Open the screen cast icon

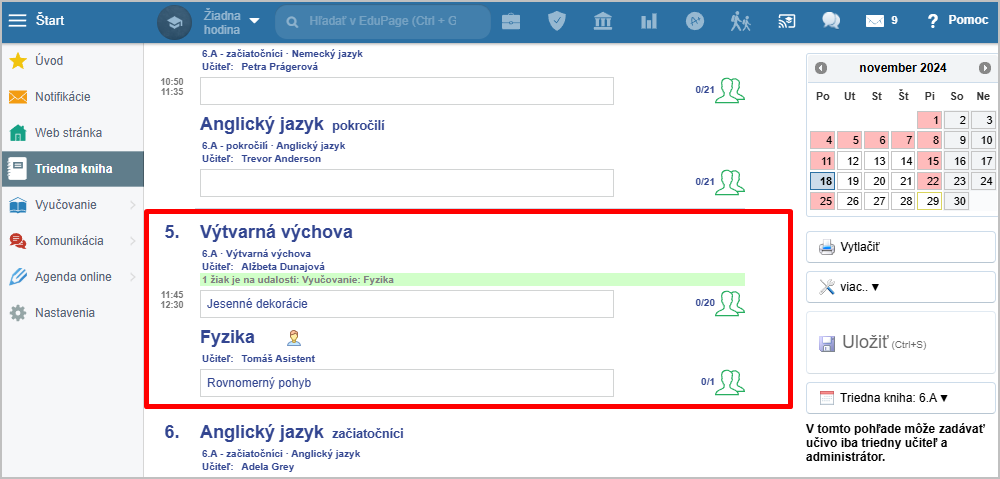[787, 21]
